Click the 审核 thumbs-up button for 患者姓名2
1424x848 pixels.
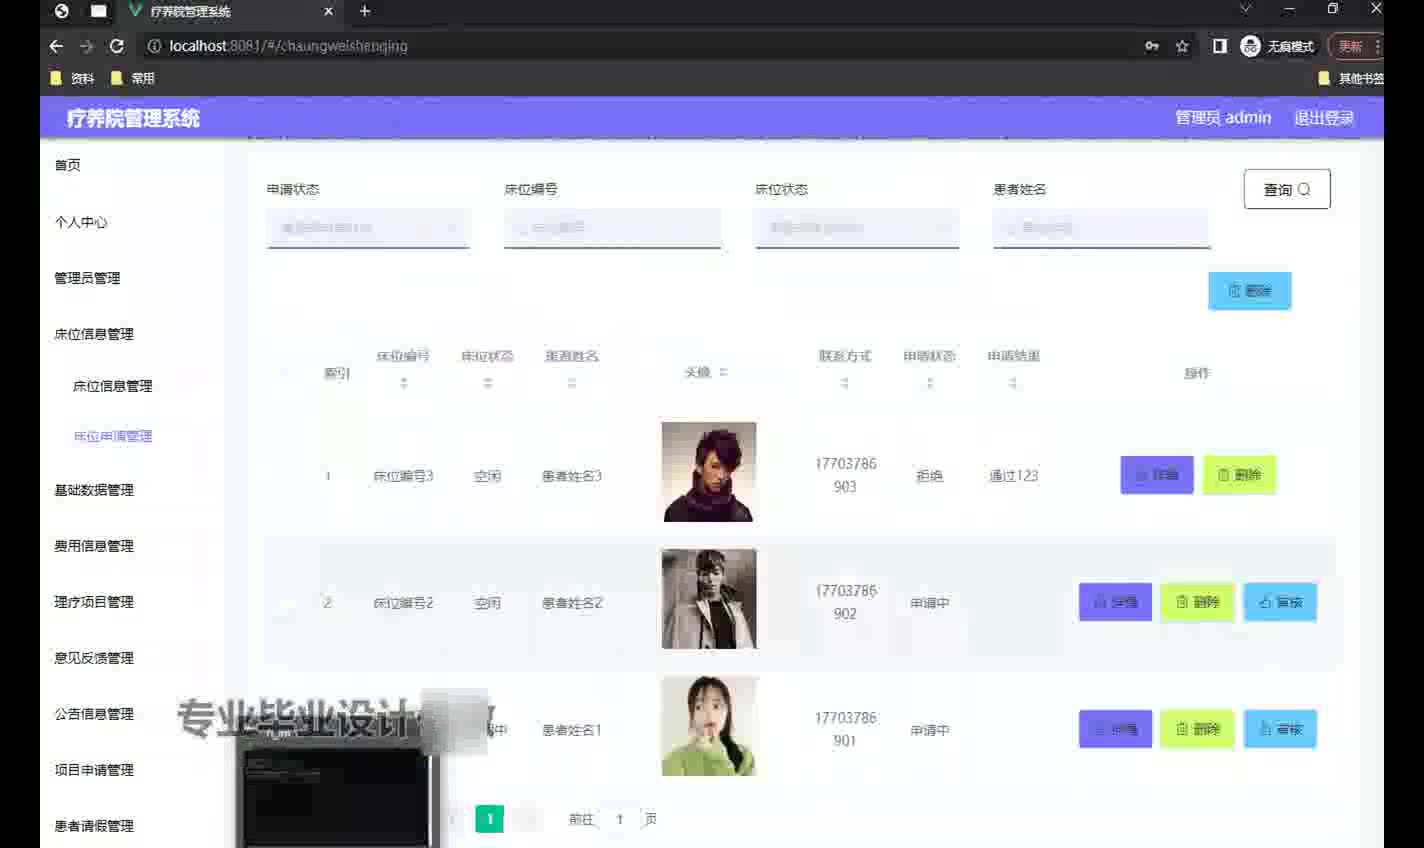[x=1280, y=602]
